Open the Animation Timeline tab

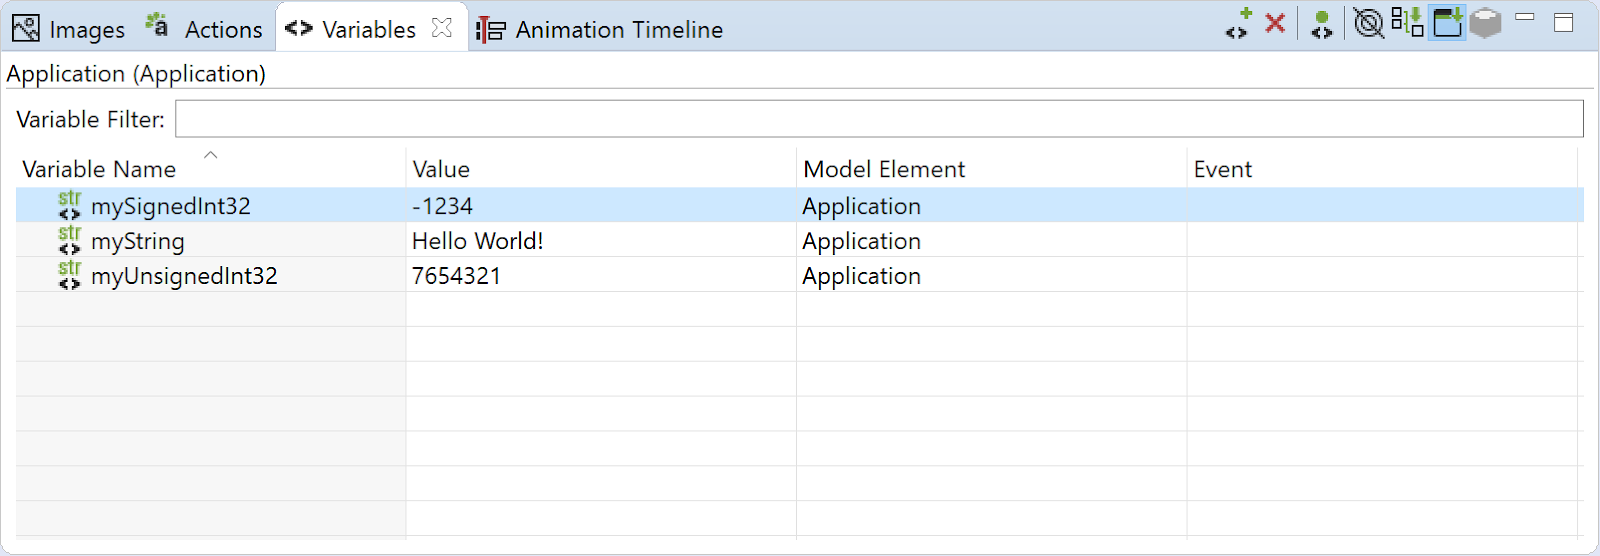(x=600, y=29)
